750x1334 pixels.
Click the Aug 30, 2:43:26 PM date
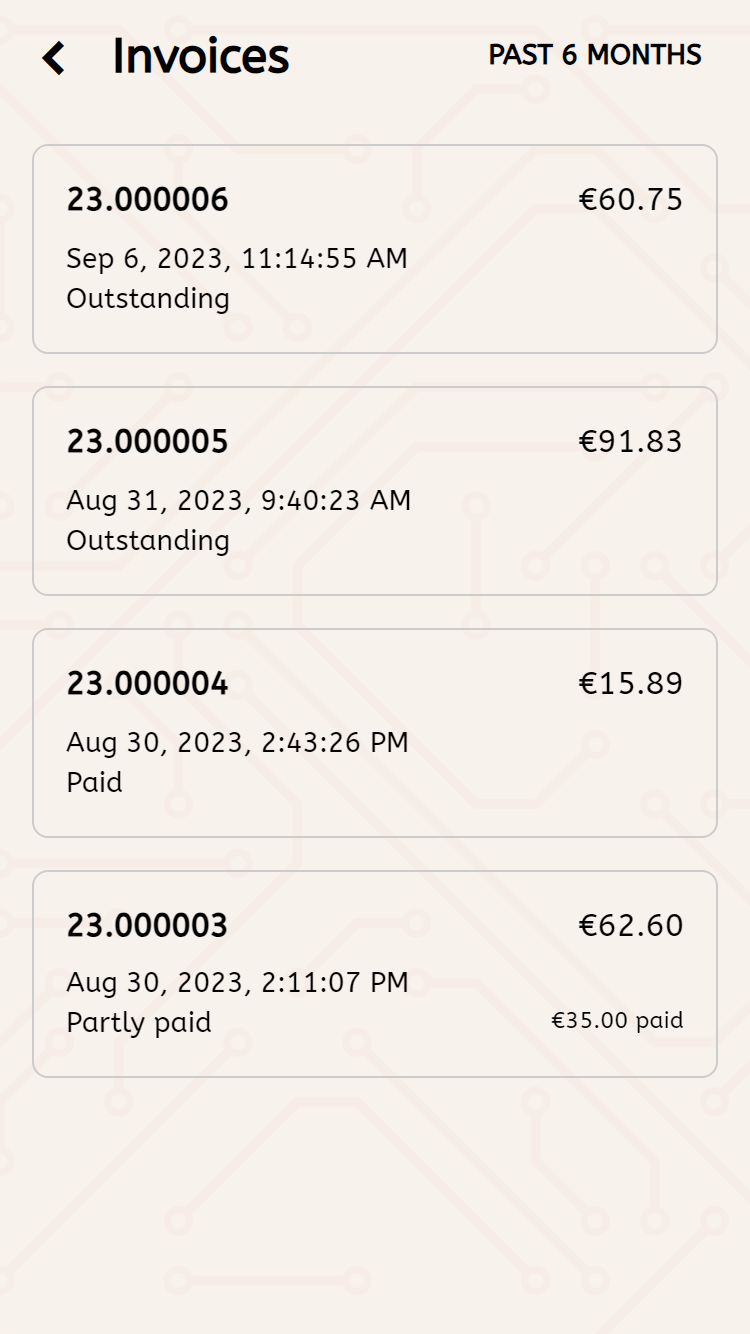click(x=238, y=743)
